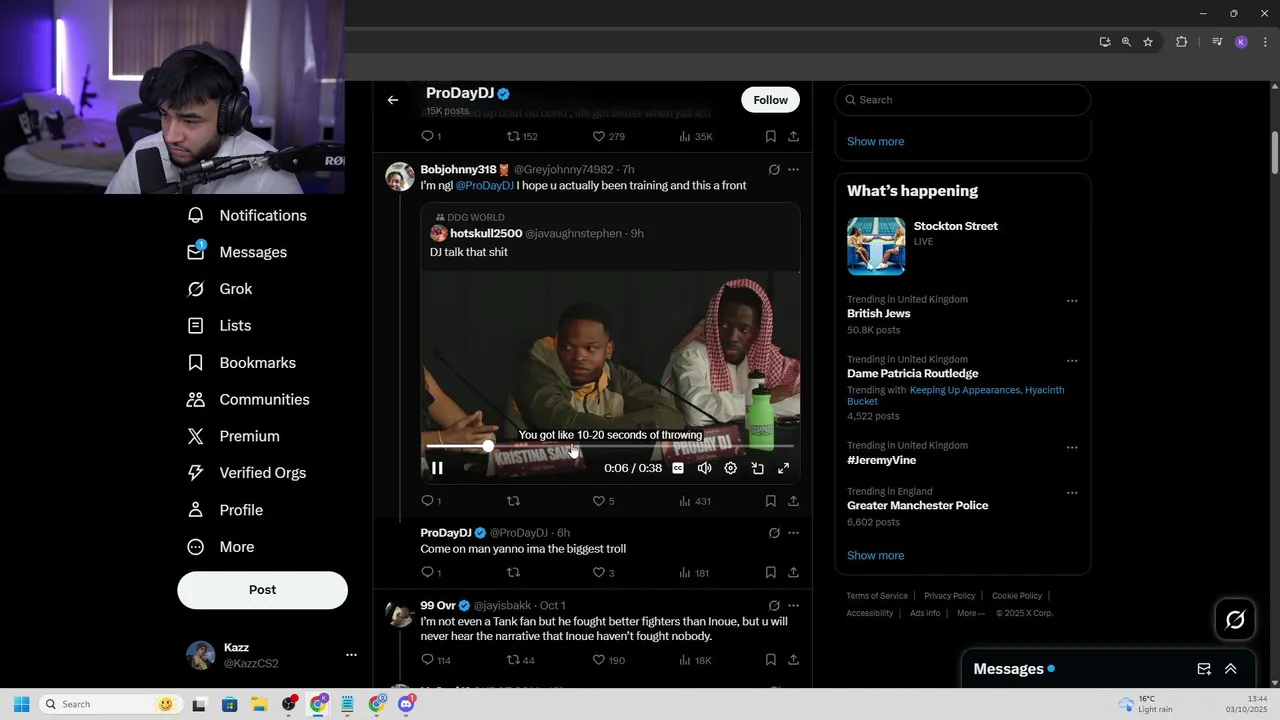The height and width of the screenshot is (720, 1280).
Task: Open Grok in the sidebar
Action: pyautogui.click(x=220, y=289)
